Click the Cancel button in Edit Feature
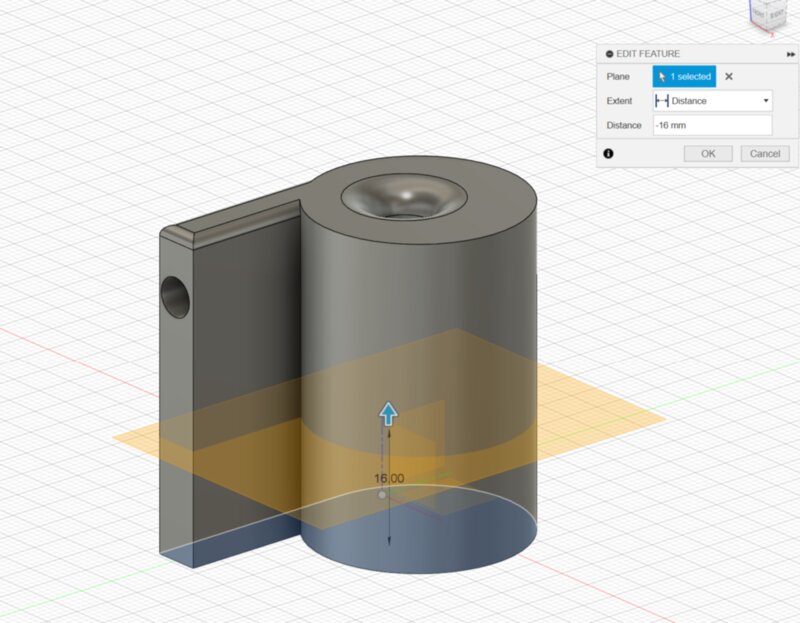The height and width of the screenshot is (623, 800). pyautogui.click(x=765, y=154)
